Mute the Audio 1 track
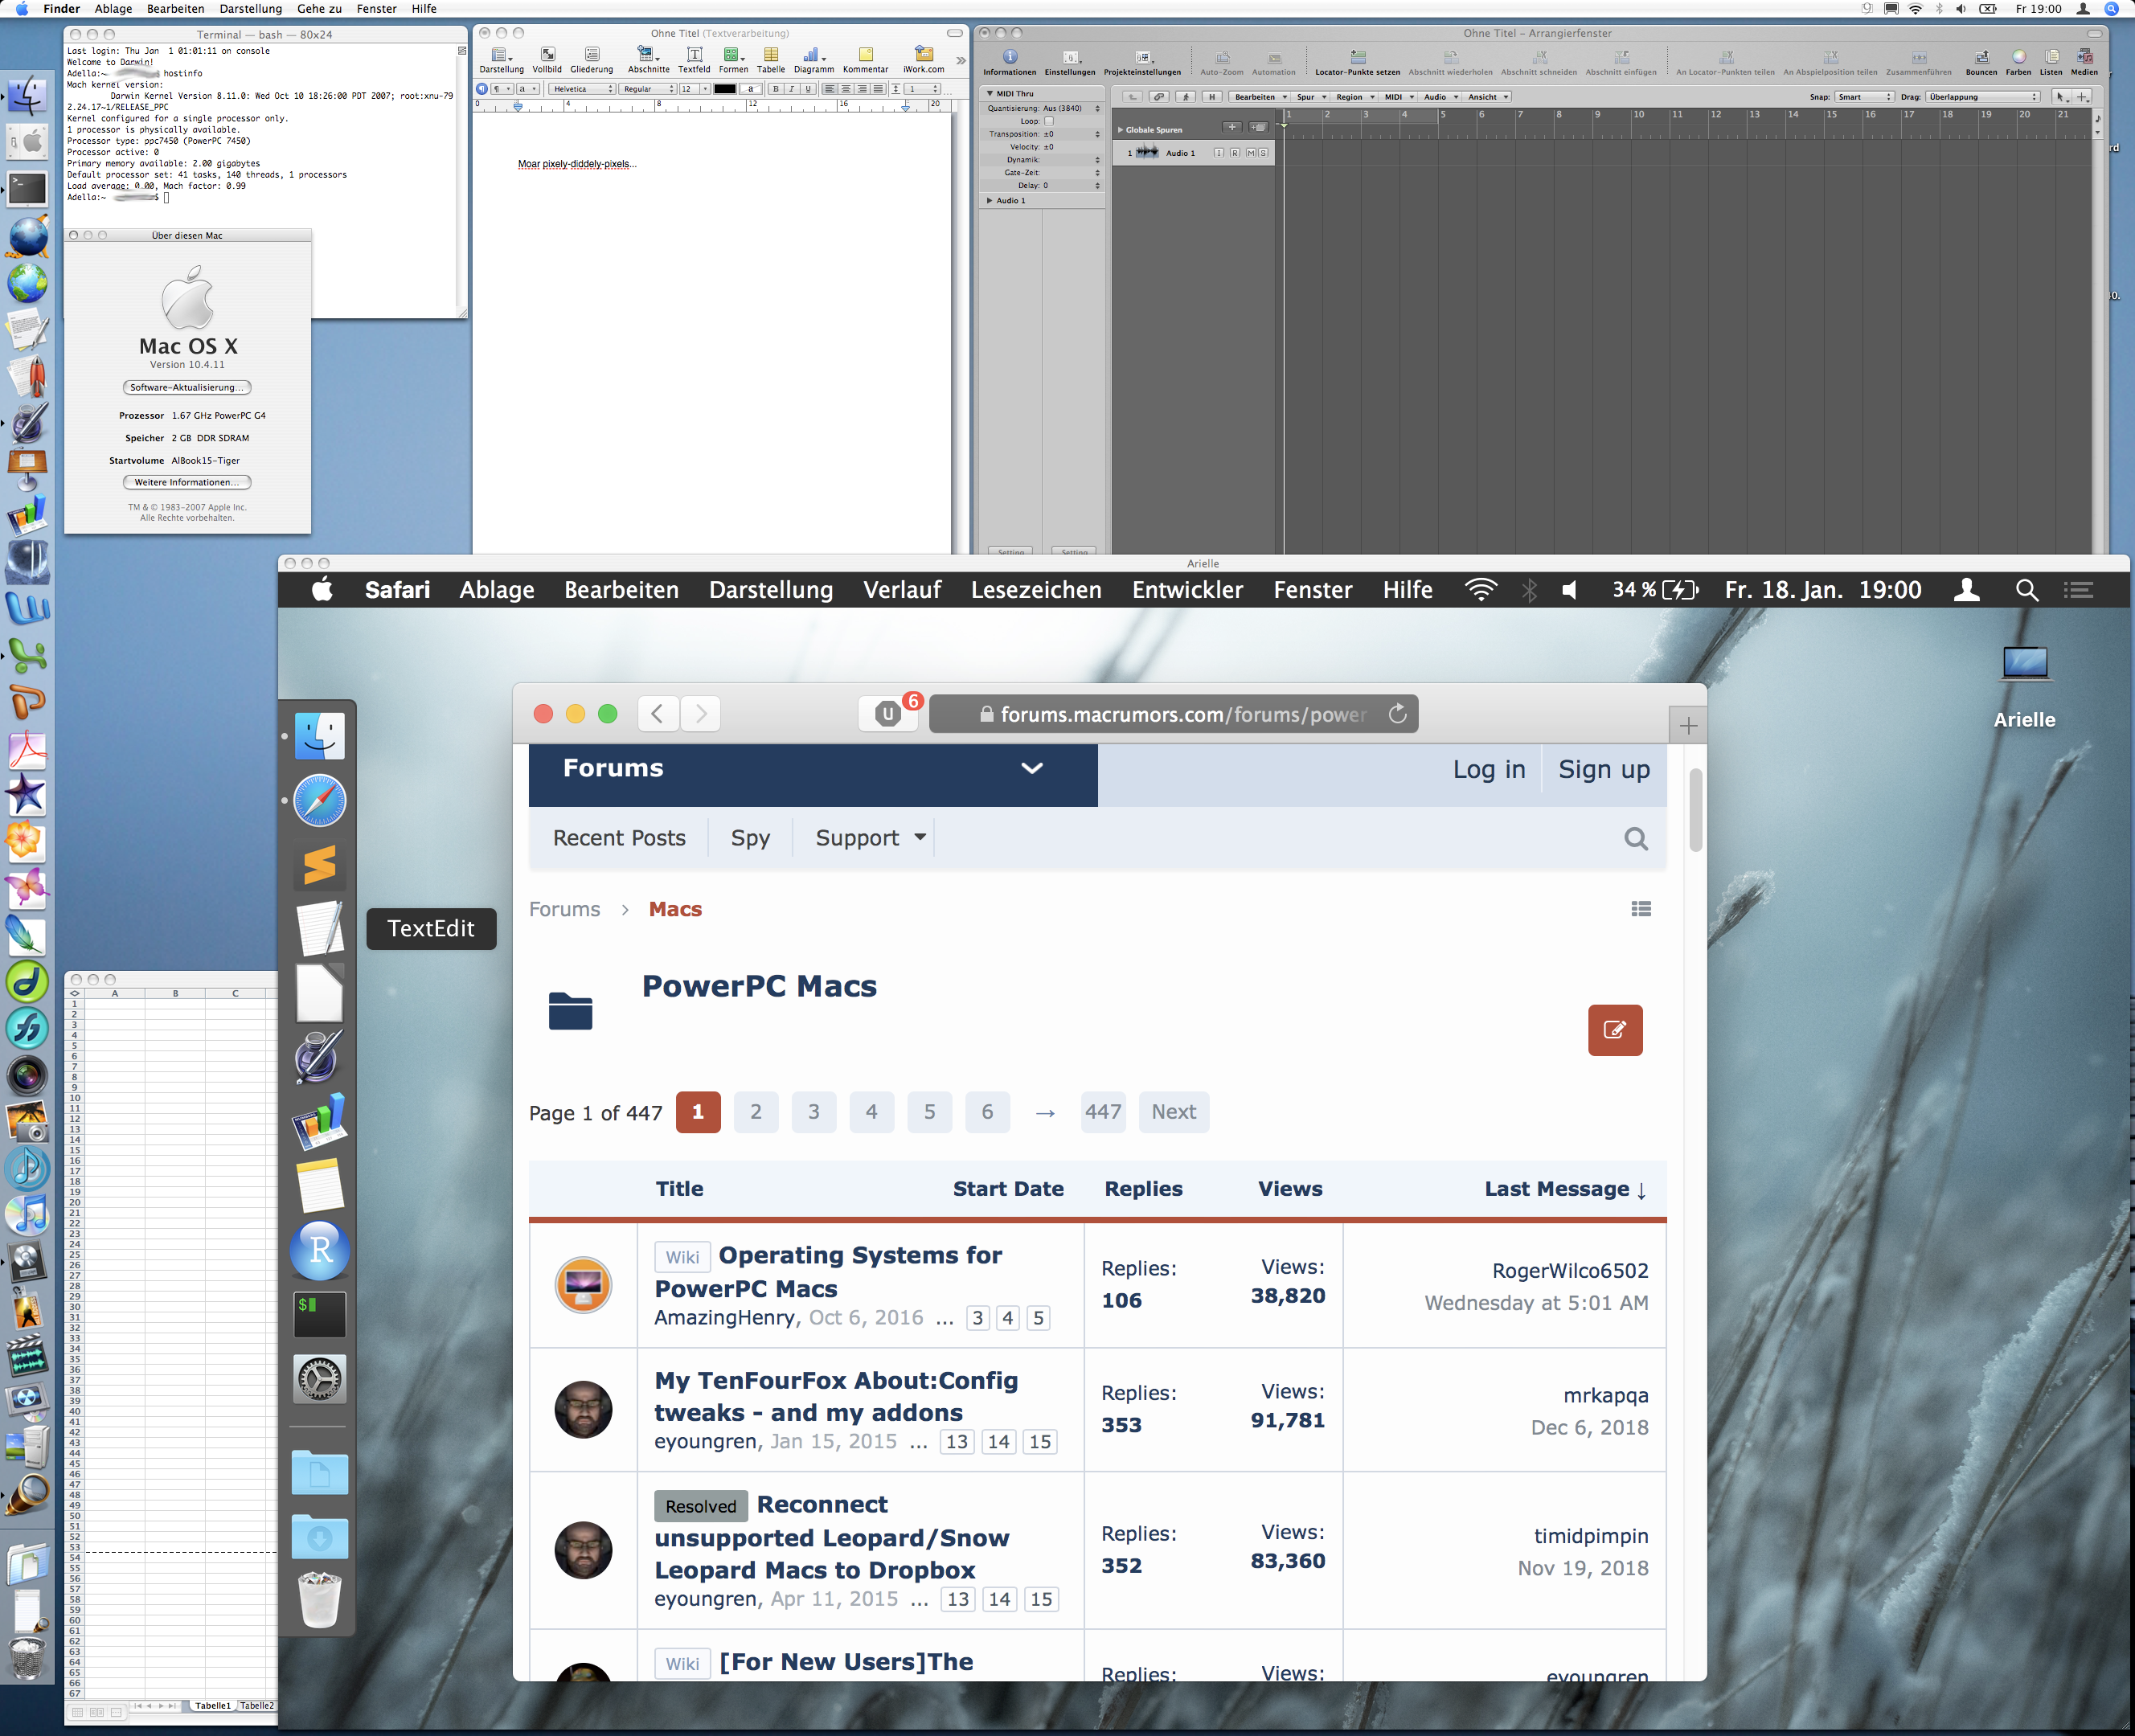The height and width of the screenshot is (1736, 2135). click(x=1250, y=153)
